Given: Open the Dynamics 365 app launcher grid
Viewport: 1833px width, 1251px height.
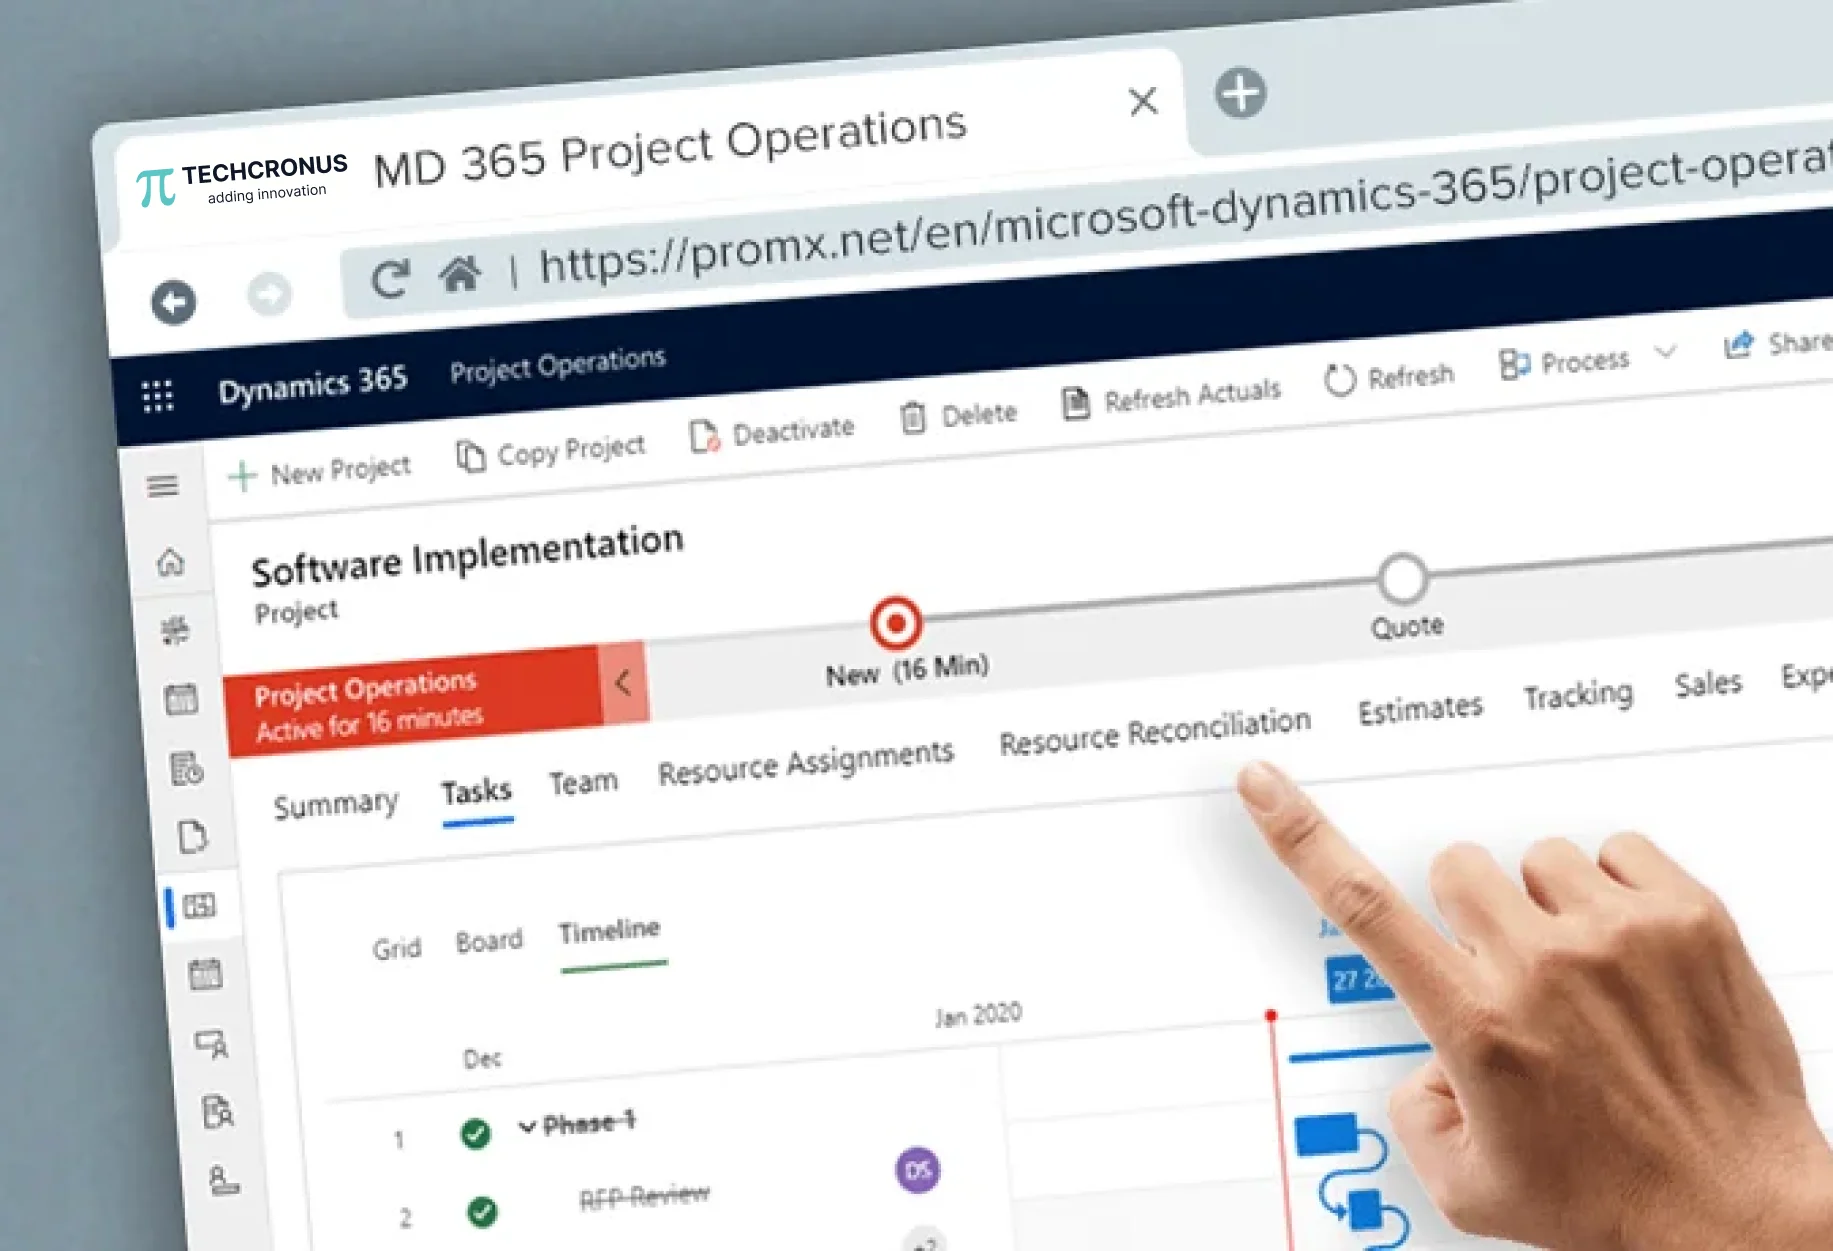Looking at the screenshot, I should 156,396.
